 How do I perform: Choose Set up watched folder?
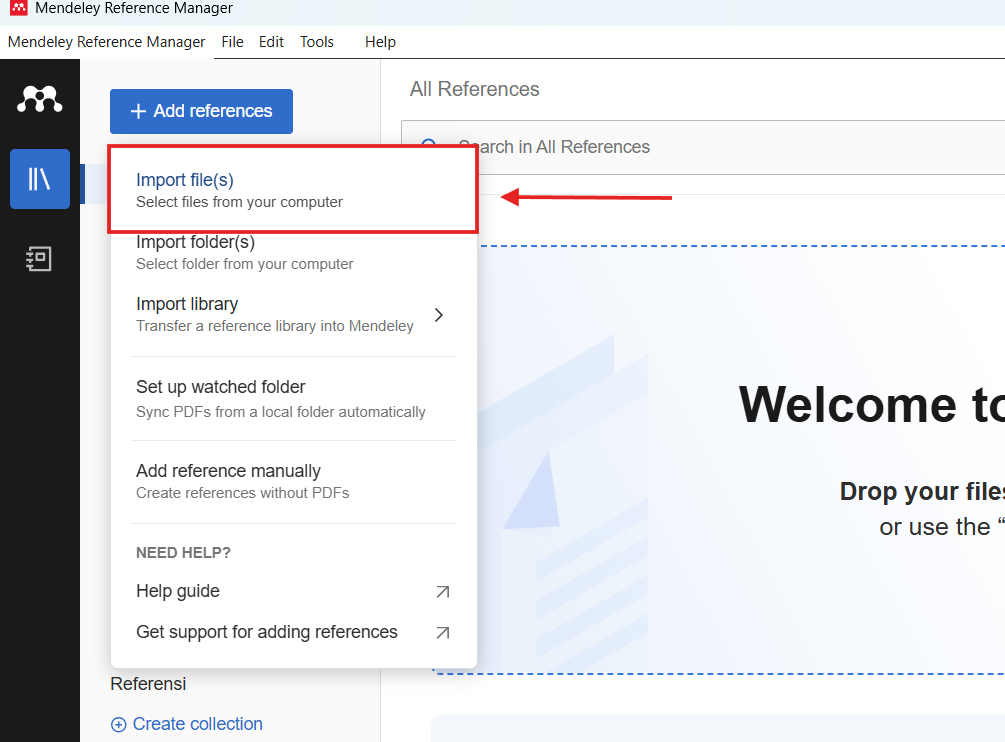point(294,399)
